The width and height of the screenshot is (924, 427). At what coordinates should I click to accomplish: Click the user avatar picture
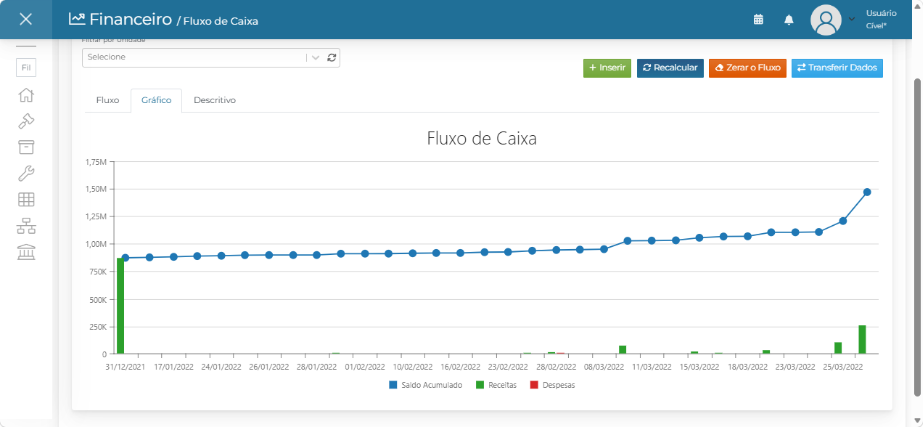click(826, 20)
